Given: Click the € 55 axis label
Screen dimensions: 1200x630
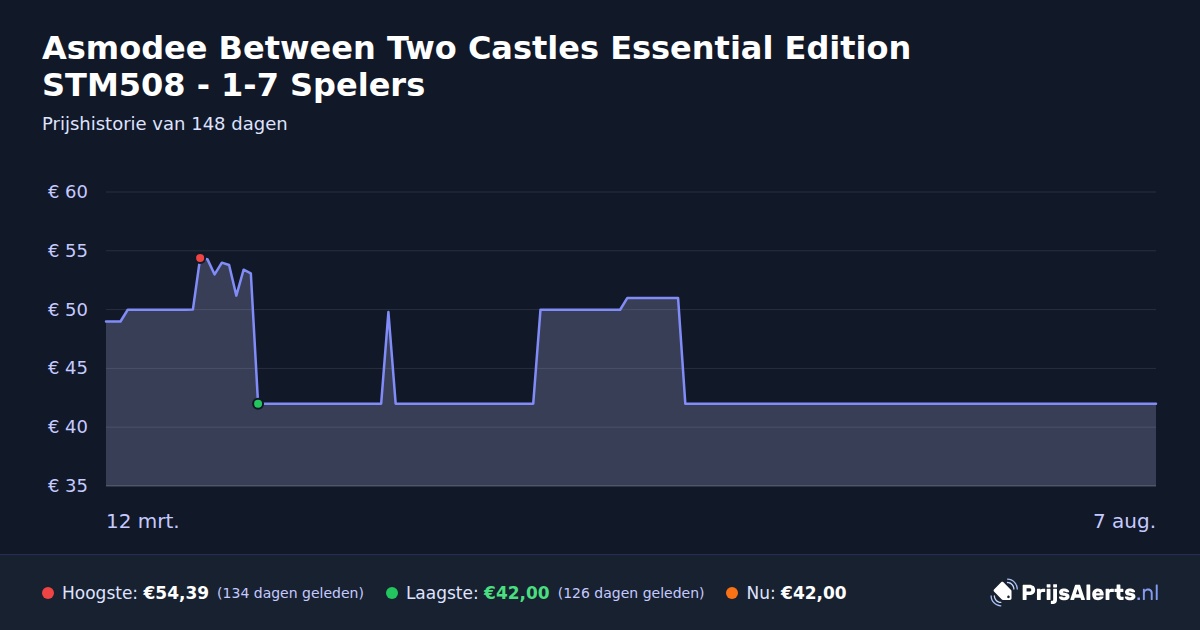Looking at the screenshot, I should coord(68,251).
